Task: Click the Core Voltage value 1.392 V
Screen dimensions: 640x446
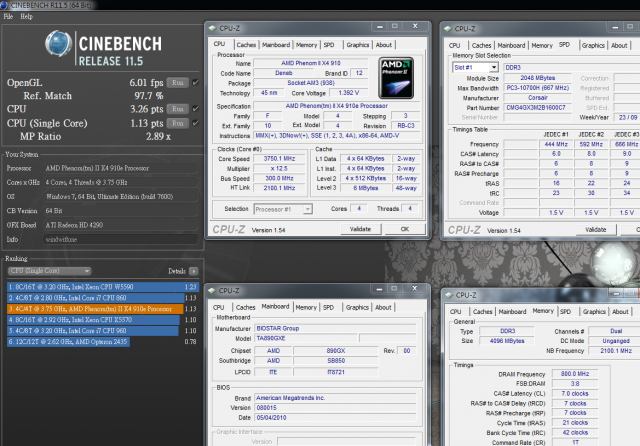Action: click(x=349, y=93)
